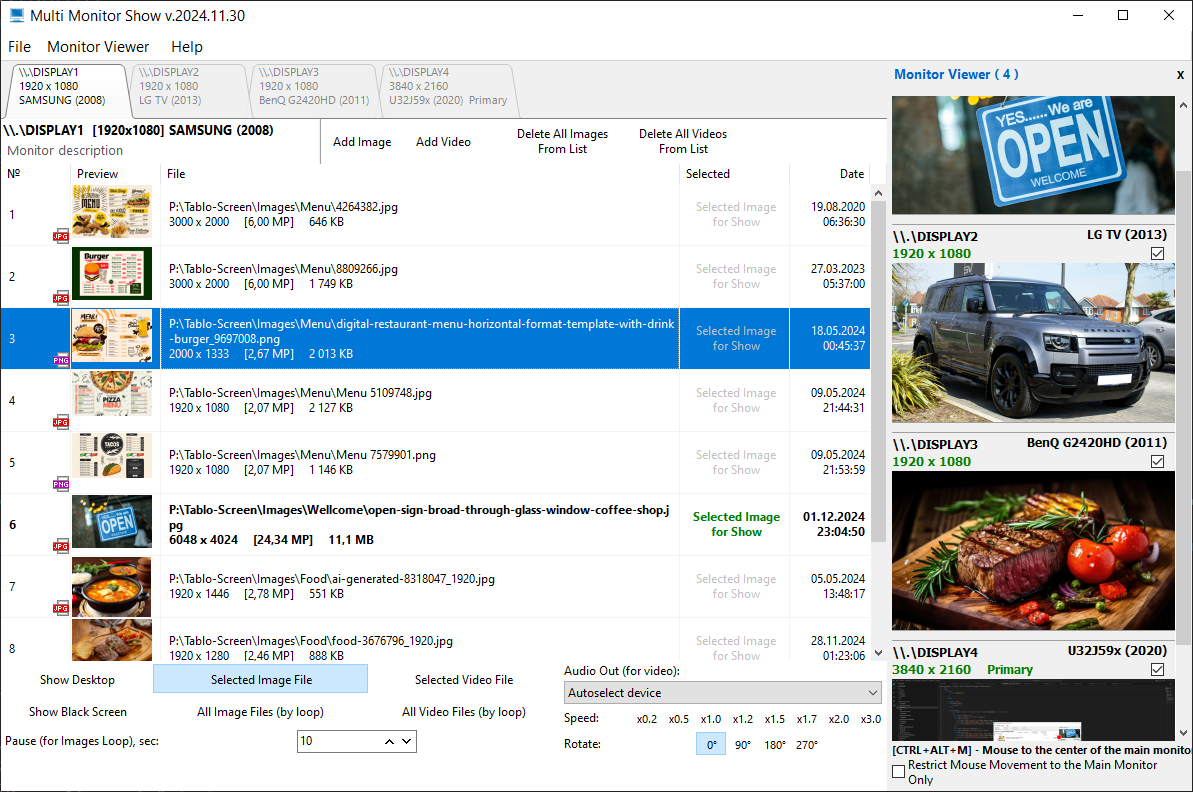Image resolution: width=1193 pixels, height=792 pixels.
Task: Click the PNG file type icon on row 5
Action: (x=61, y=484)
